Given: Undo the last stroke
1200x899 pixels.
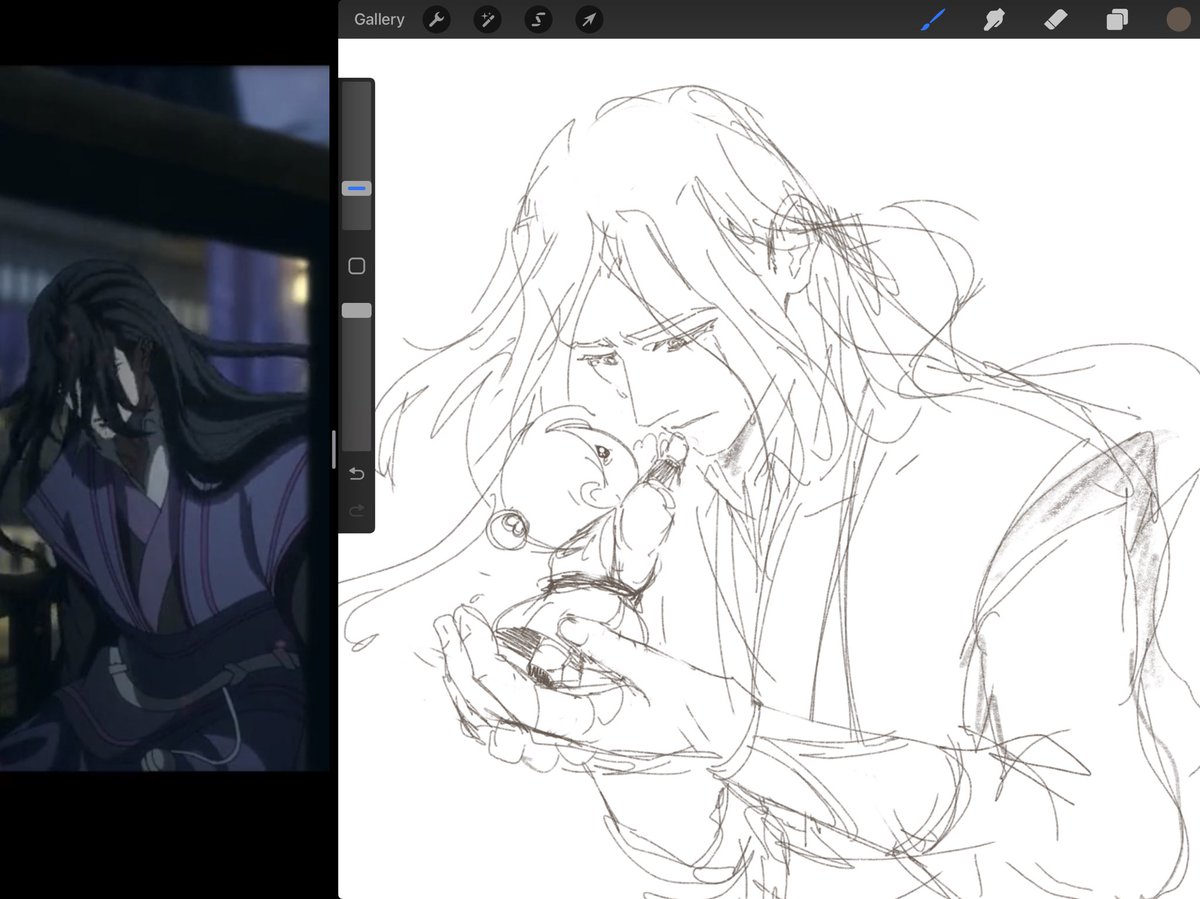Looking at the screenshot, I should coord(357,474).
